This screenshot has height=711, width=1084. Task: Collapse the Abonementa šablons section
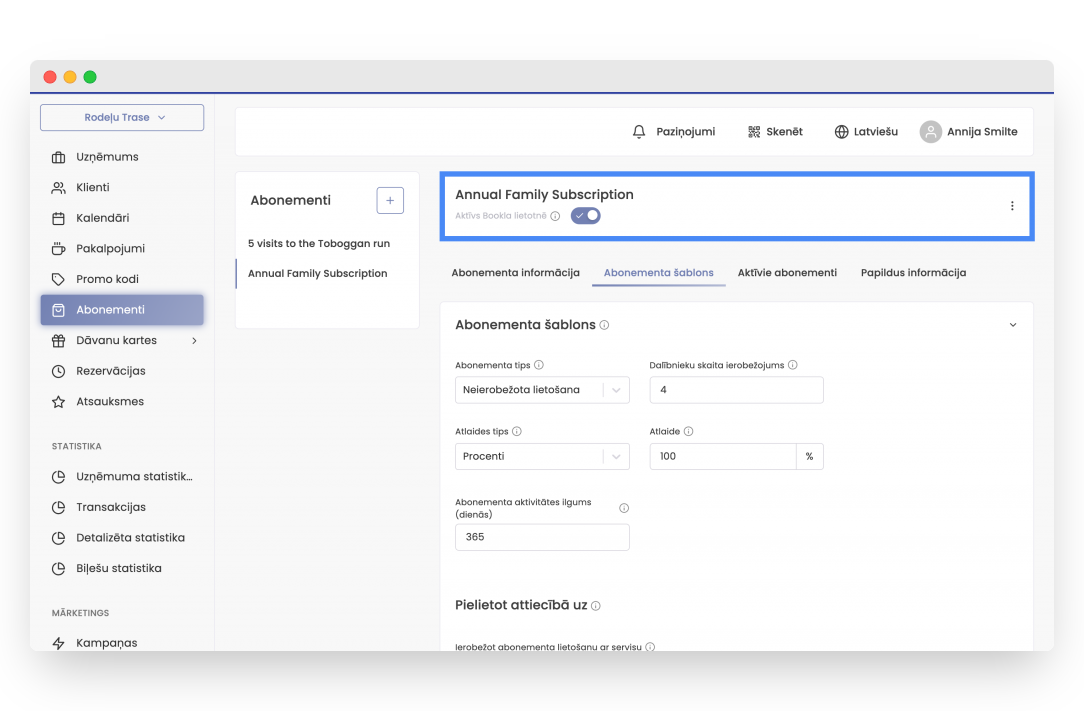click(x=1012, y=325)
